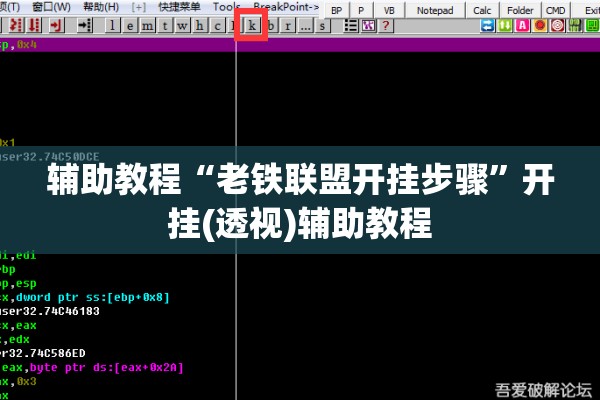This screenshot has width=600, height=400.
Task: Click the Trace over toolbar icon
Action: coord(34,26)
